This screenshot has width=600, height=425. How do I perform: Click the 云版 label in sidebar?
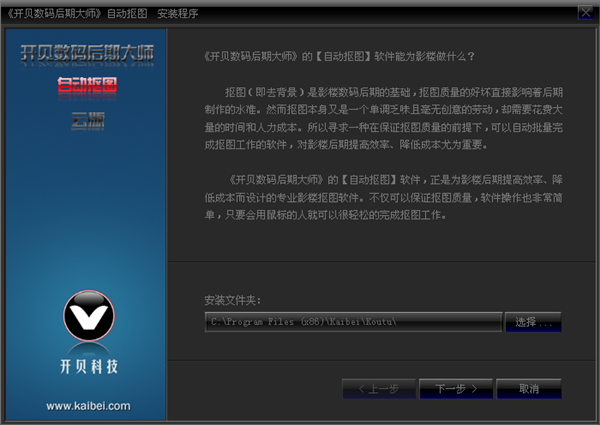pyautogui.click(x=88, y=120)
